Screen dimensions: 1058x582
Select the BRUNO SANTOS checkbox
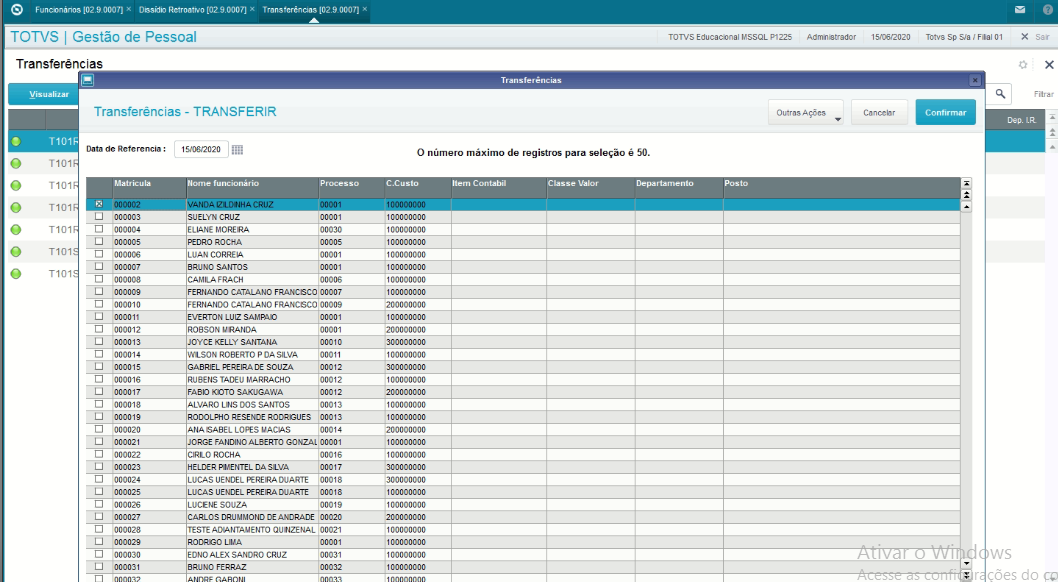pyautogui.click(x=99, y=266)
